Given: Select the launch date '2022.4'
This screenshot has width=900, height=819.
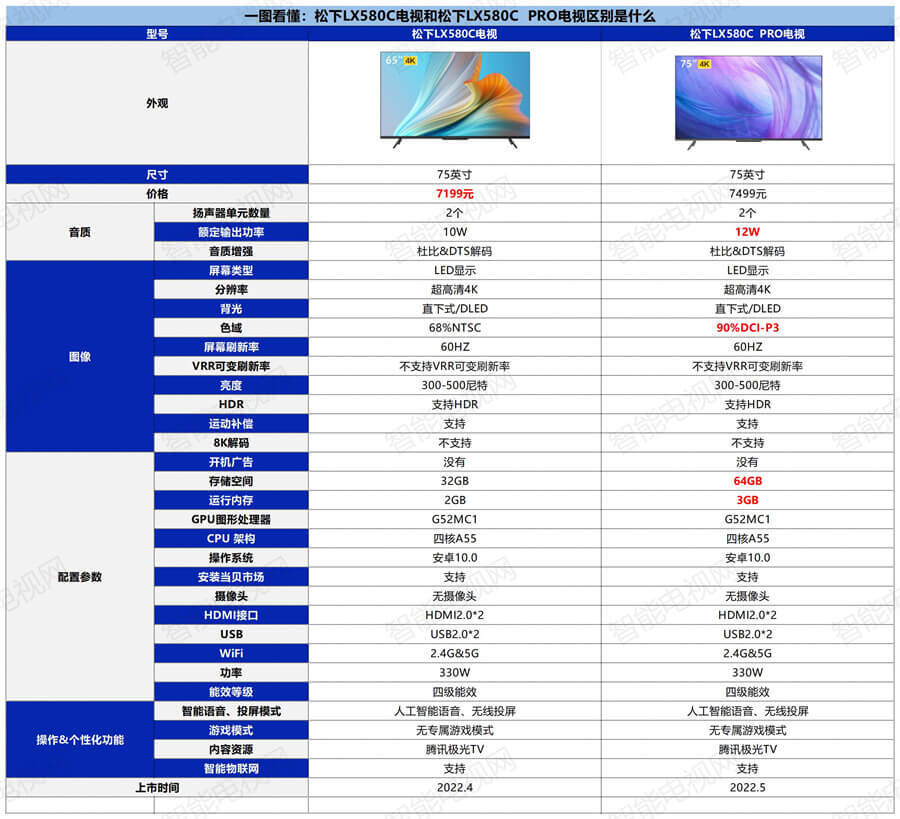Looking at the screenshot, I should coord(455,787).
